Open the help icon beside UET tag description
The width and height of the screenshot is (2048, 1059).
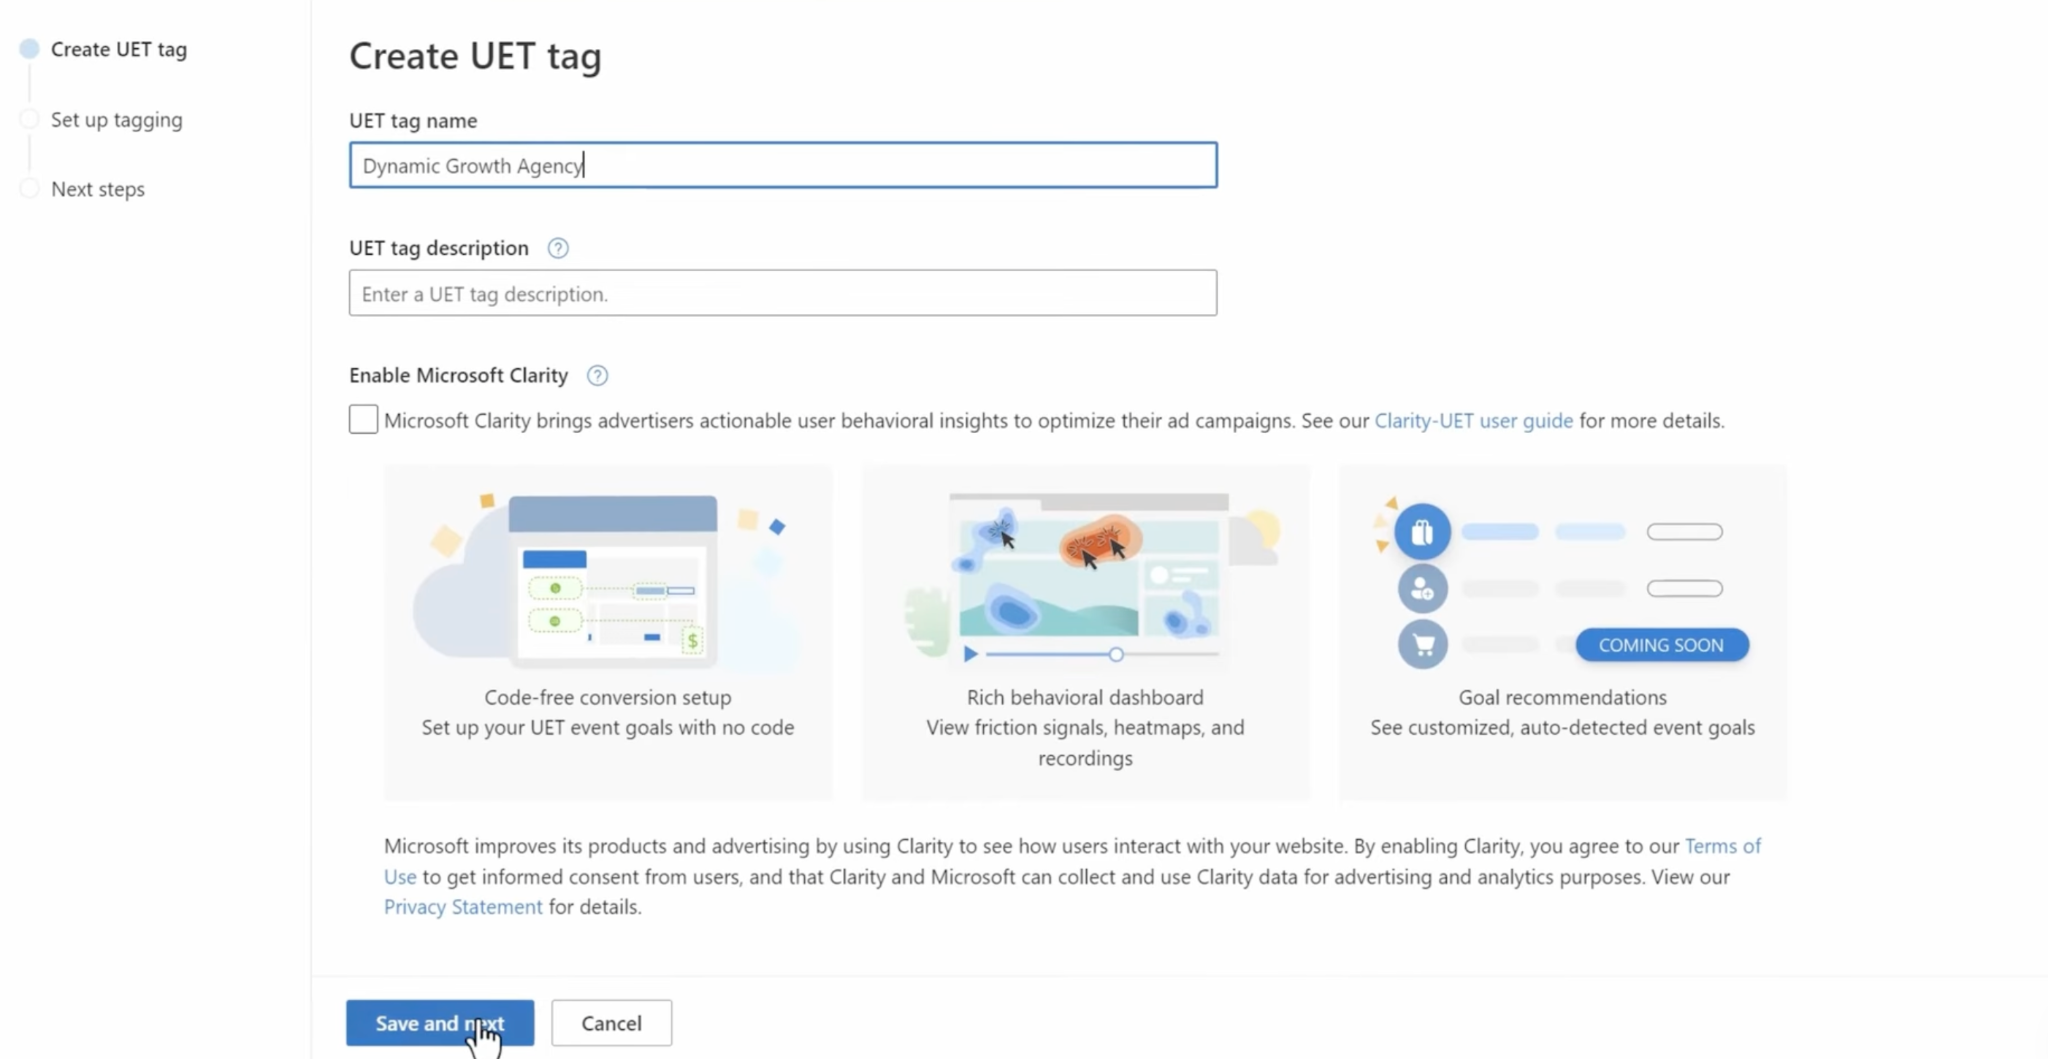tap(558, 248)
